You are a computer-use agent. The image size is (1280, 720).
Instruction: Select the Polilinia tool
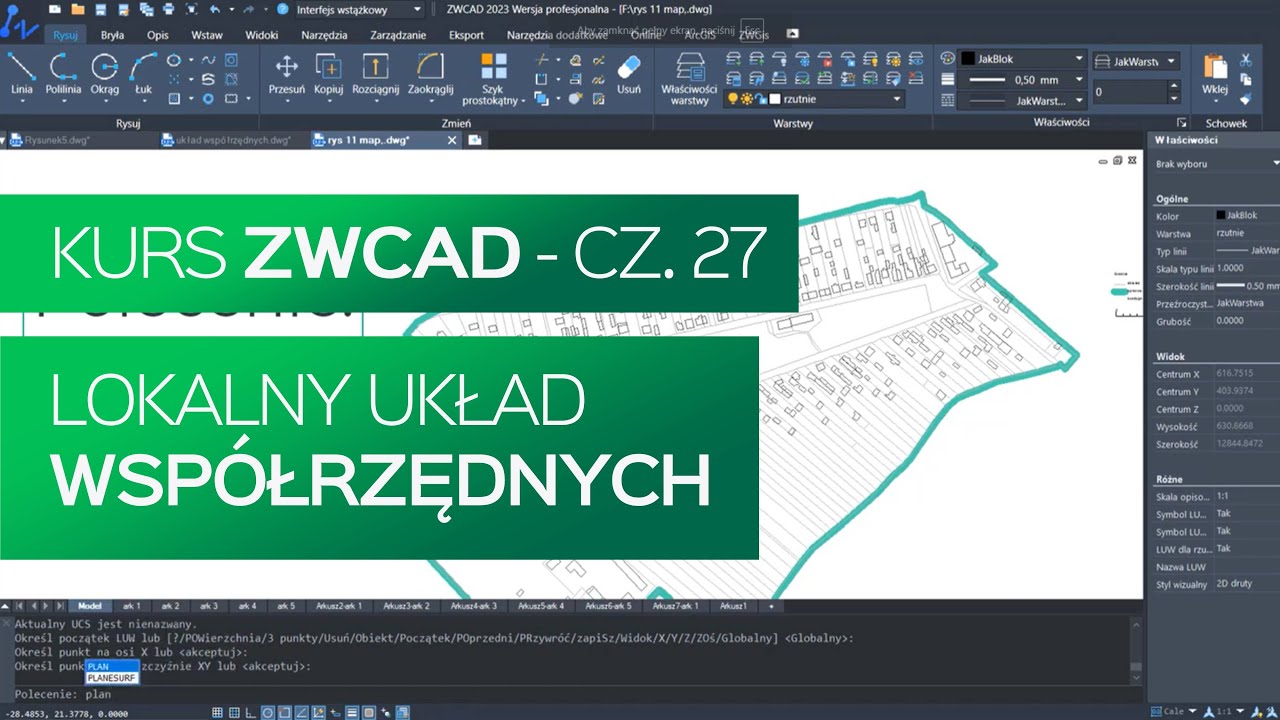[x=63, y=73]
